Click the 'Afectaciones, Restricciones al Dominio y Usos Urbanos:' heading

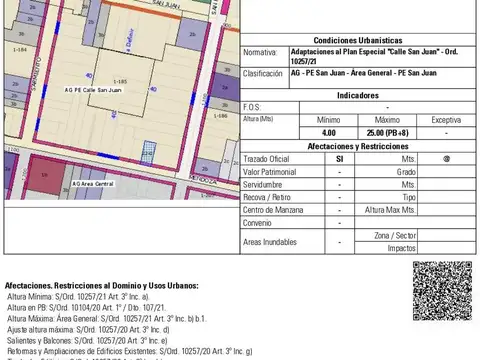tap(102, 286)
